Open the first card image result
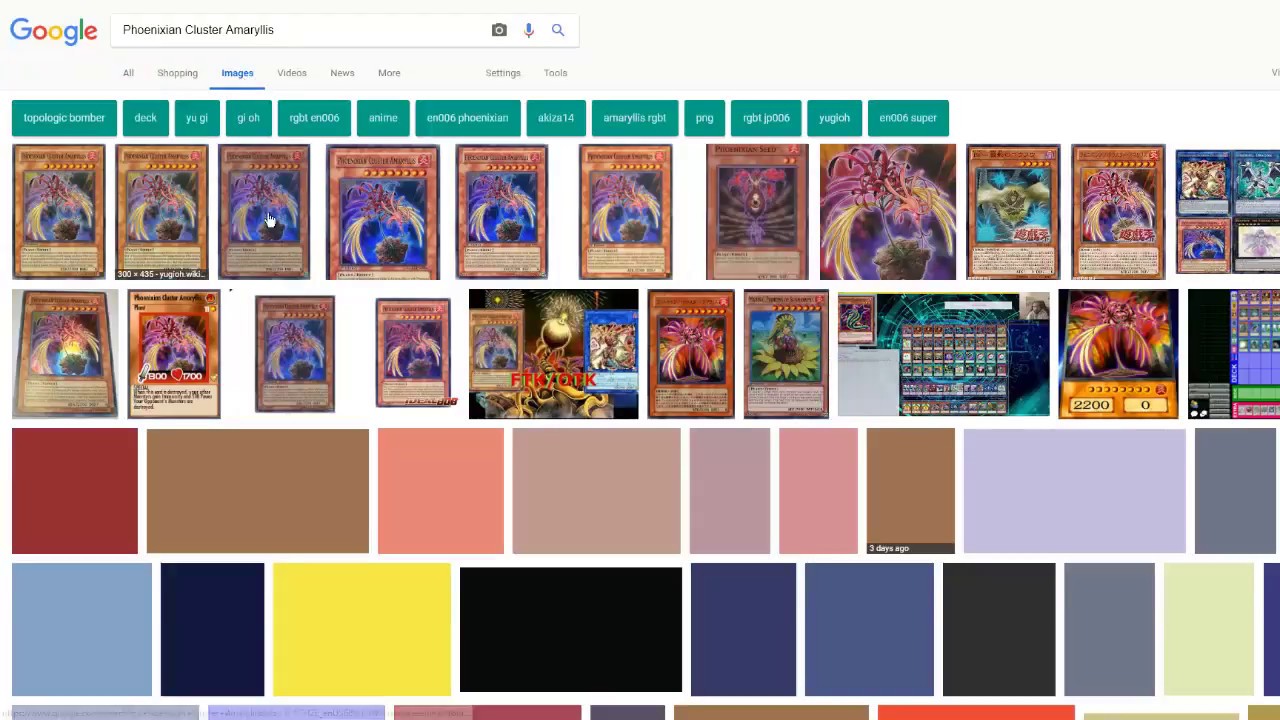The image size is (1280, 720). click(x=58, y=212)
